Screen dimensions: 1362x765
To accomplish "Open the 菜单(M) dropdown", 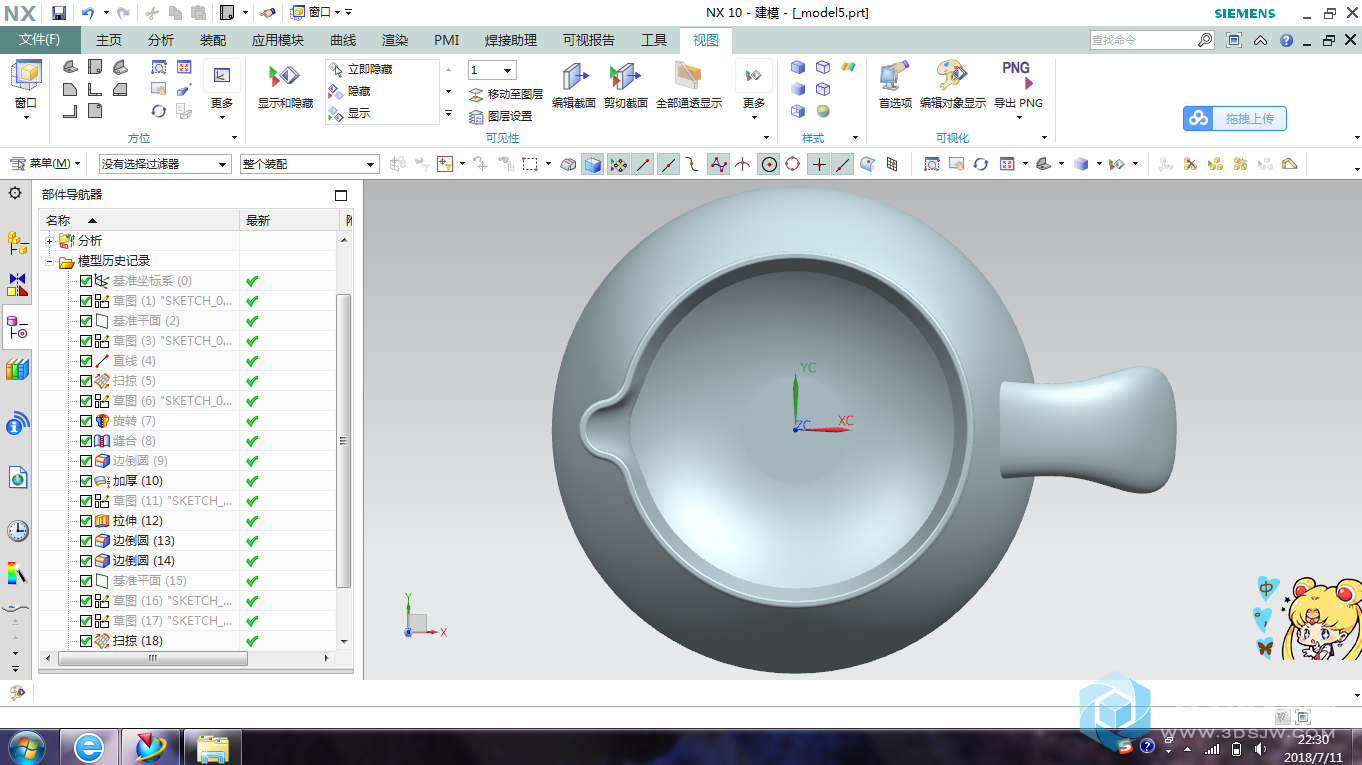I will point(46,164).
